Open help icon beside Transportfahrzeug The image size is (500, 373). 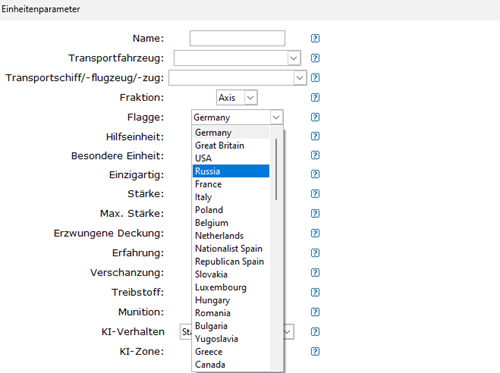(315, 58)
